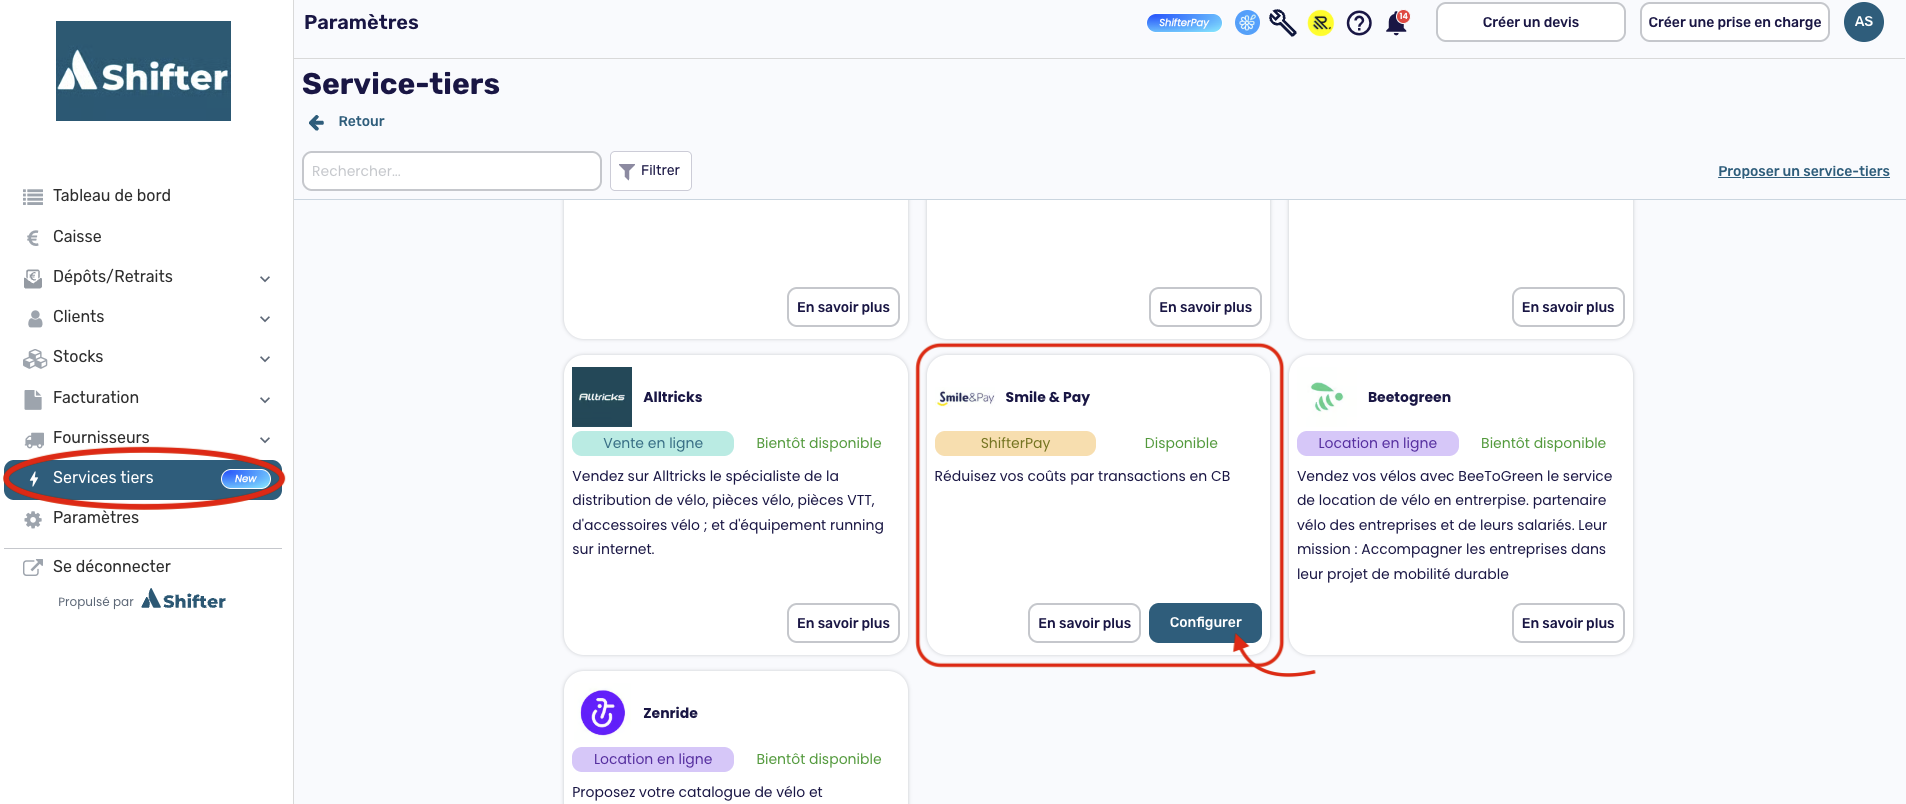Expand the Facturation chevron
Viewport: 1906px width, 804px height.
coord(265,400)
